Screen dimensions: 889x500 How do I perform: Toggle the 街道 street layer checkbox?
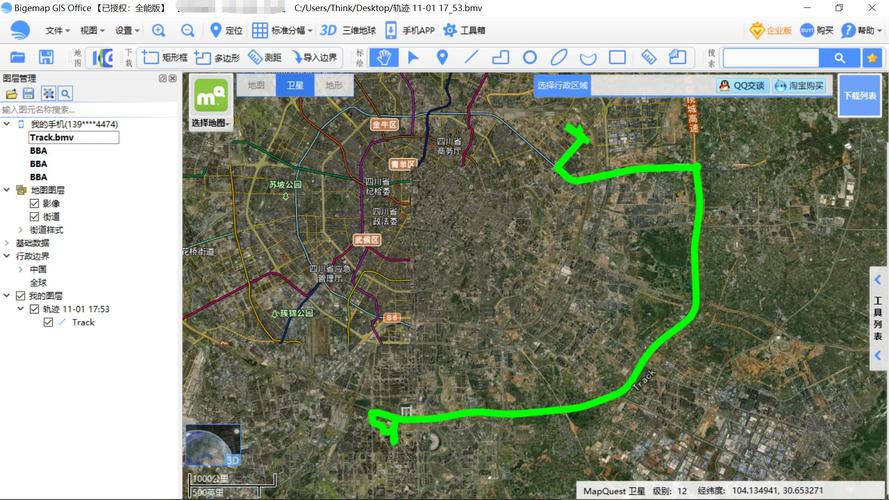[x=34, y=216]
